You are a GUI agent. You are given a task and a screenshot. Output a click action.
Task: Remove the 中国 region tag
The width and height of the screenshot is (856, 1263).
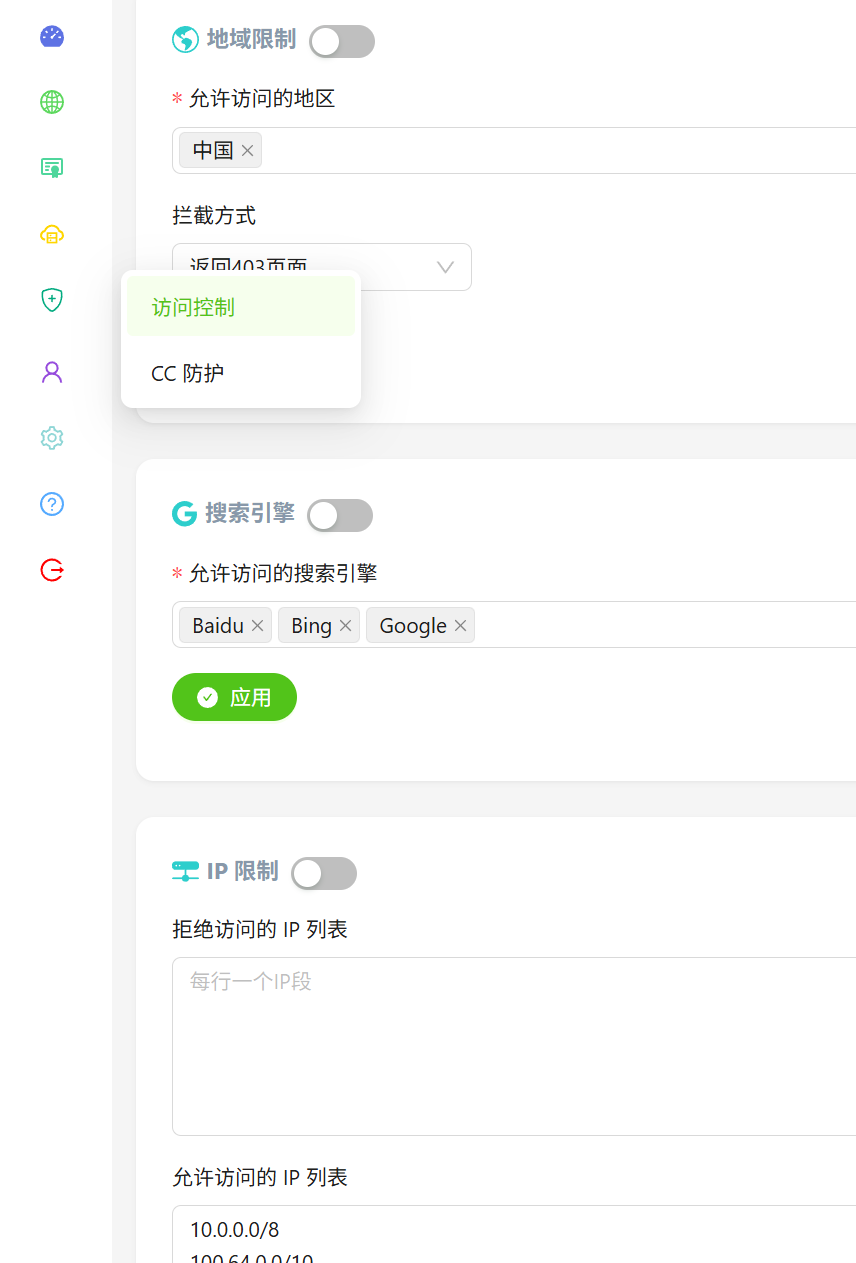(247, 150)
